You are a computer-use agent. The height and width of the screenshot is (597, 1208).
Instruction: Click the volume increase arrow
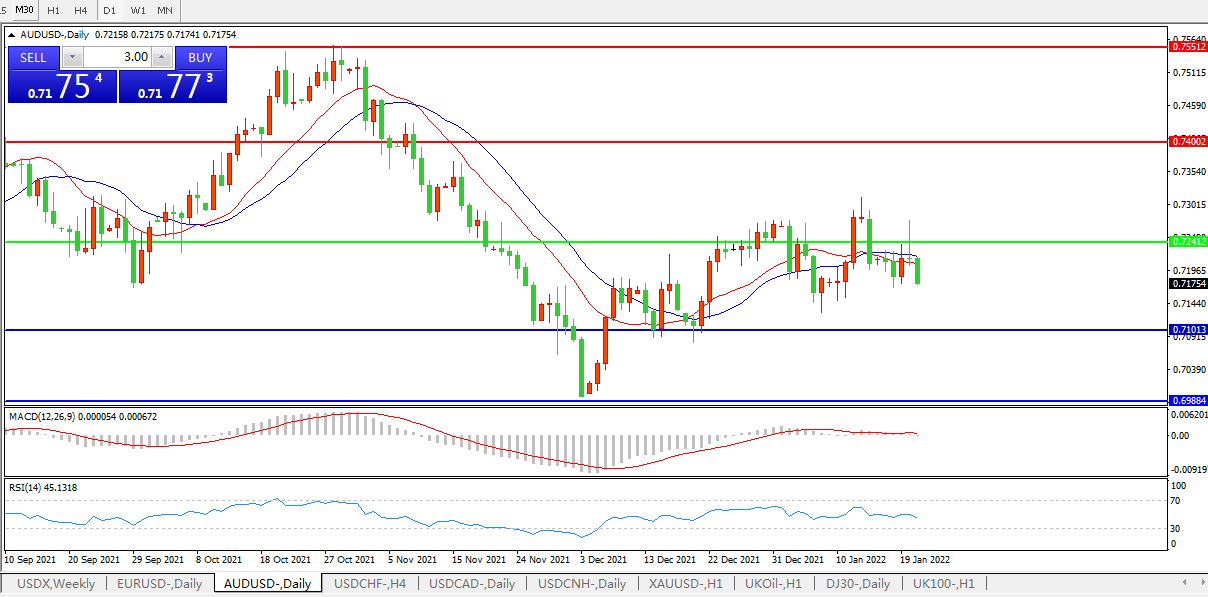pos(163,57)
